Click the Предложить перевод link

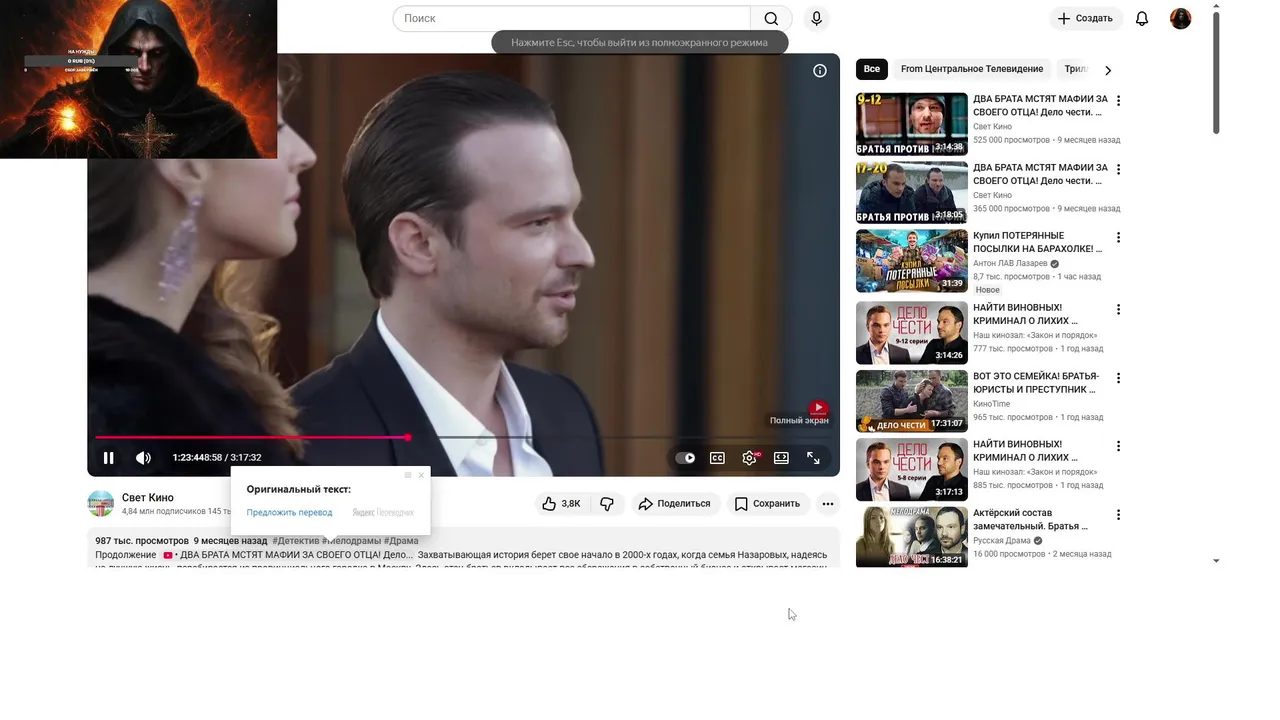(289, 512)
